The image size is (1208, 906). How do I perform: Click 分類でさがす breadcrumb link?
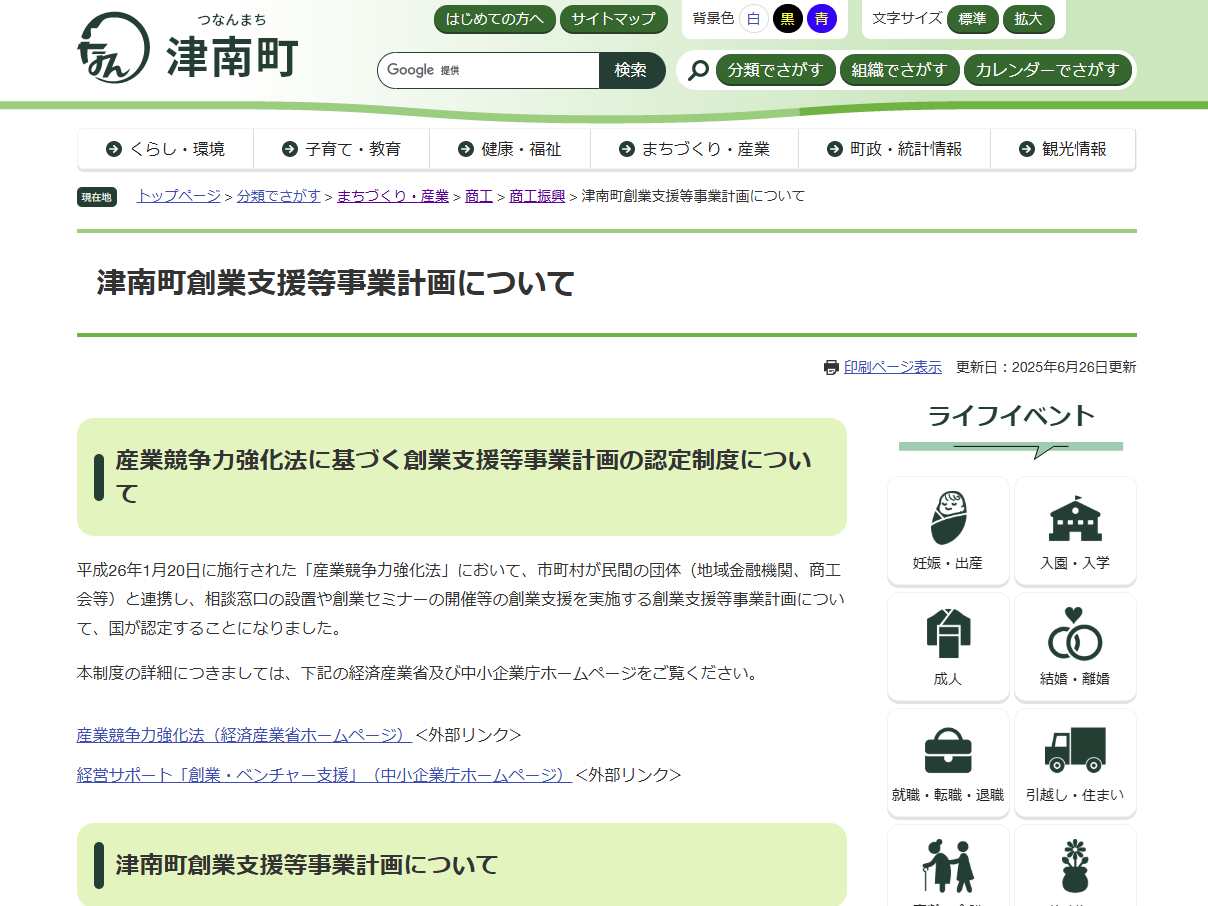pos(279,196)
